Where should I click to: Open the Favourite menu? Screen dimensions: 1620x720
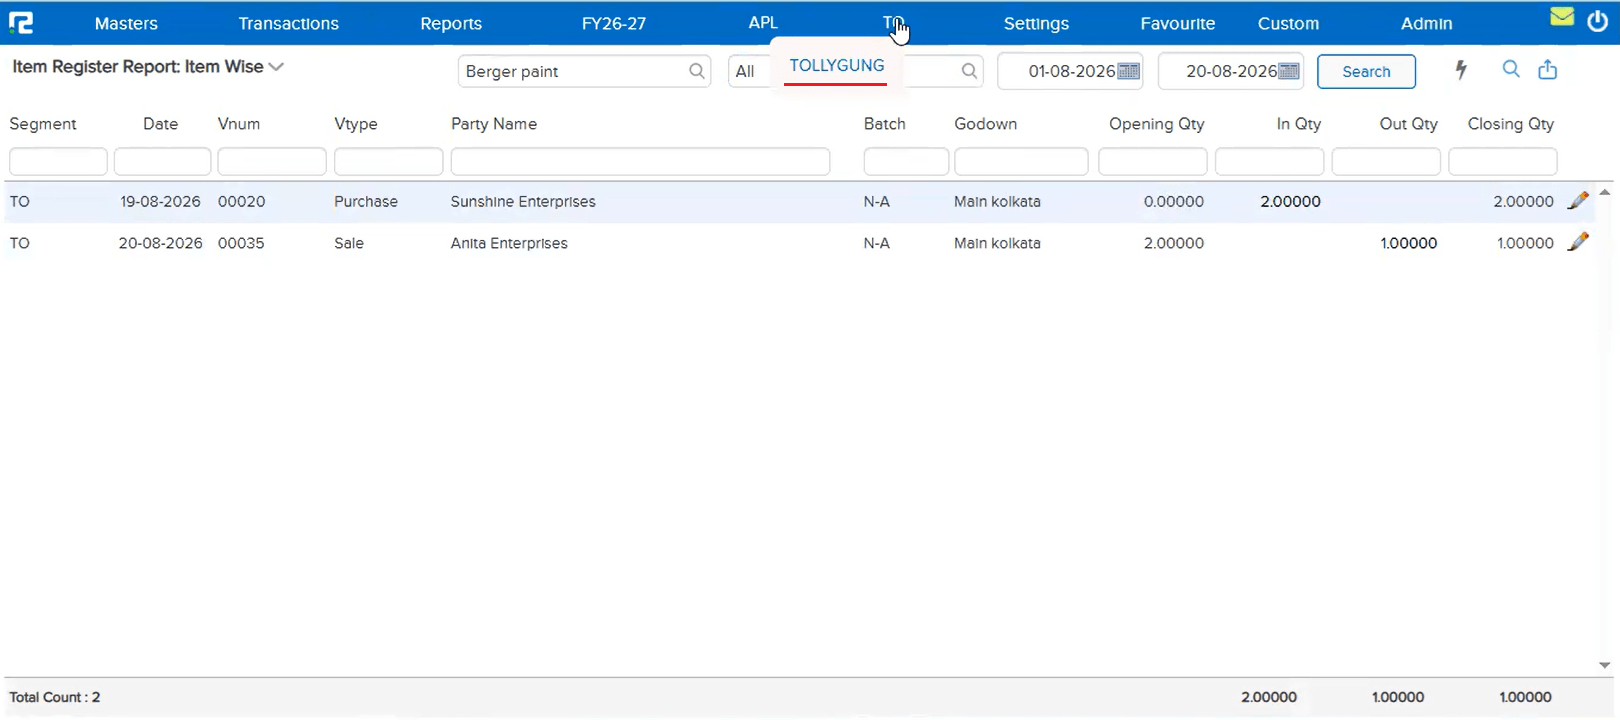pos(1178,23)
